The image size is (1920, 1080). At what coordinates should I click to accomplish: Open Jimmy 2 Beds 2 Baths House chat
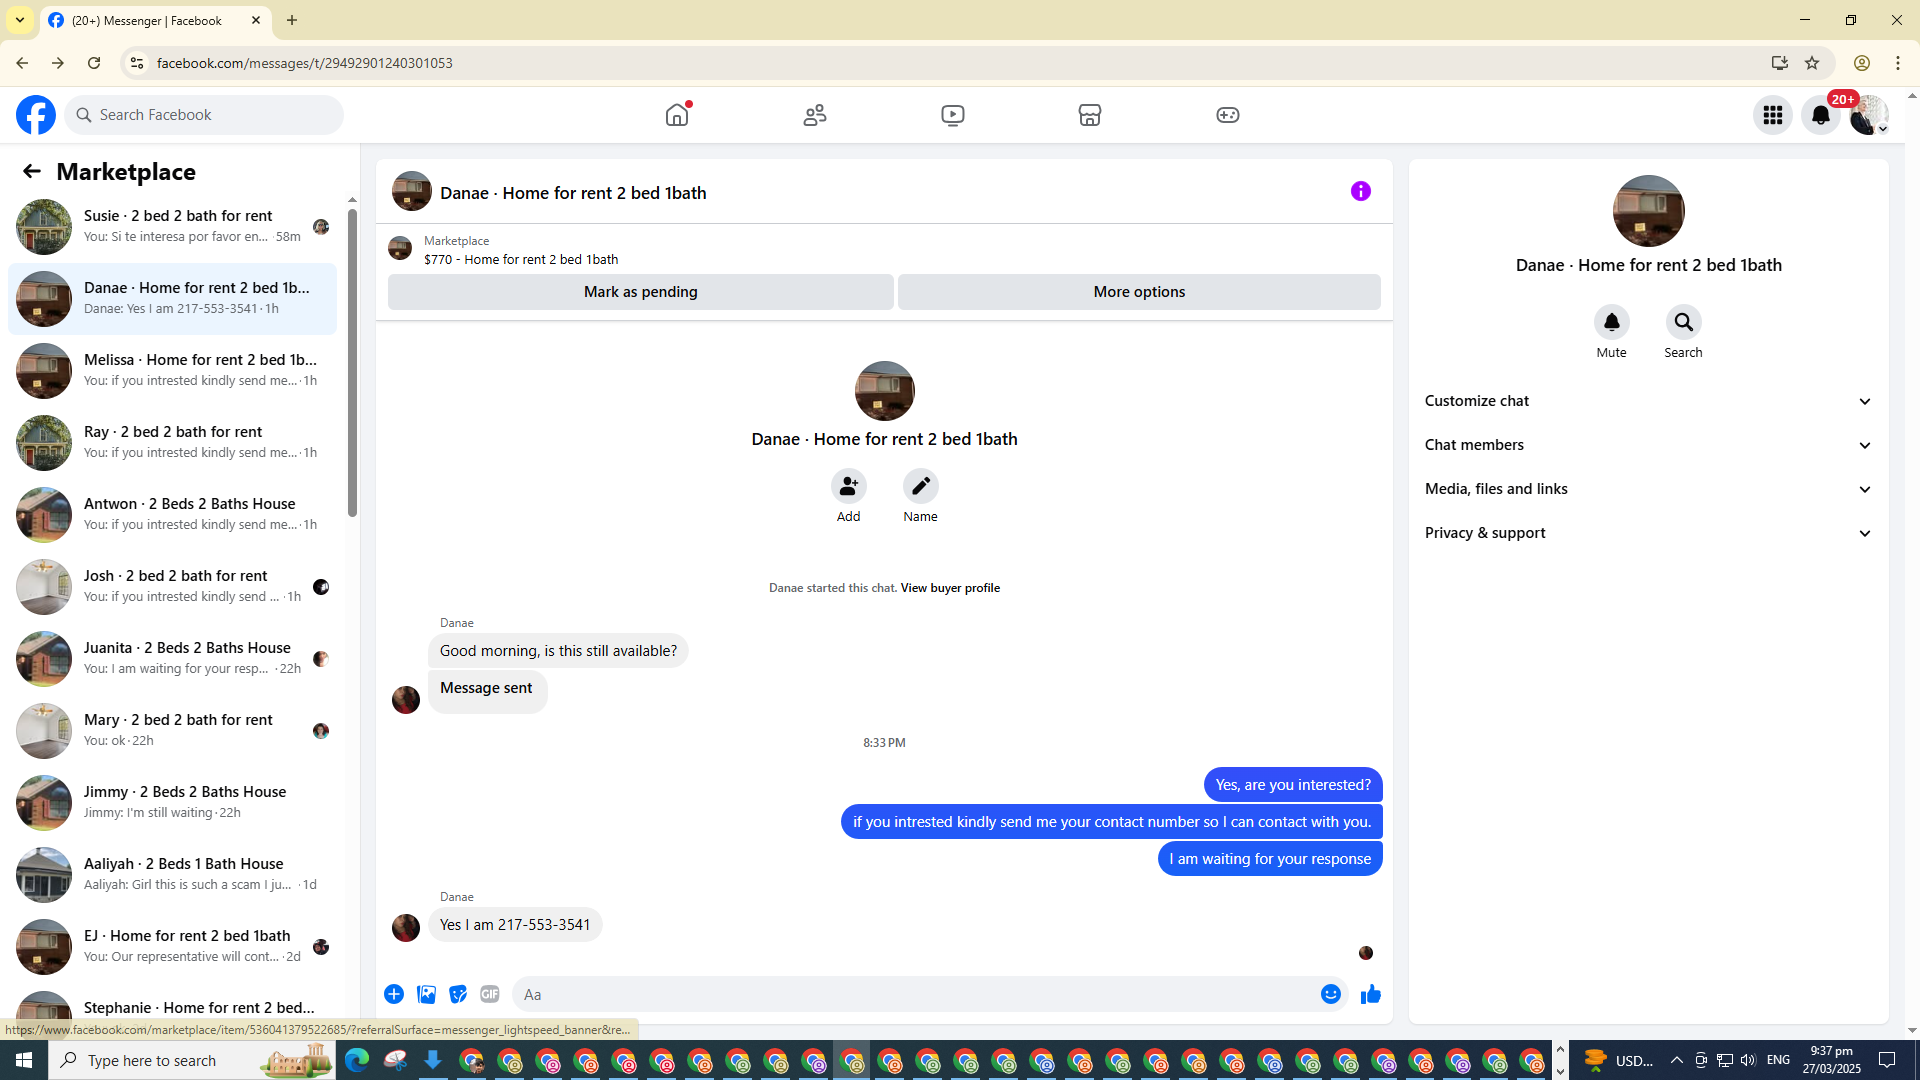[172, 803]
